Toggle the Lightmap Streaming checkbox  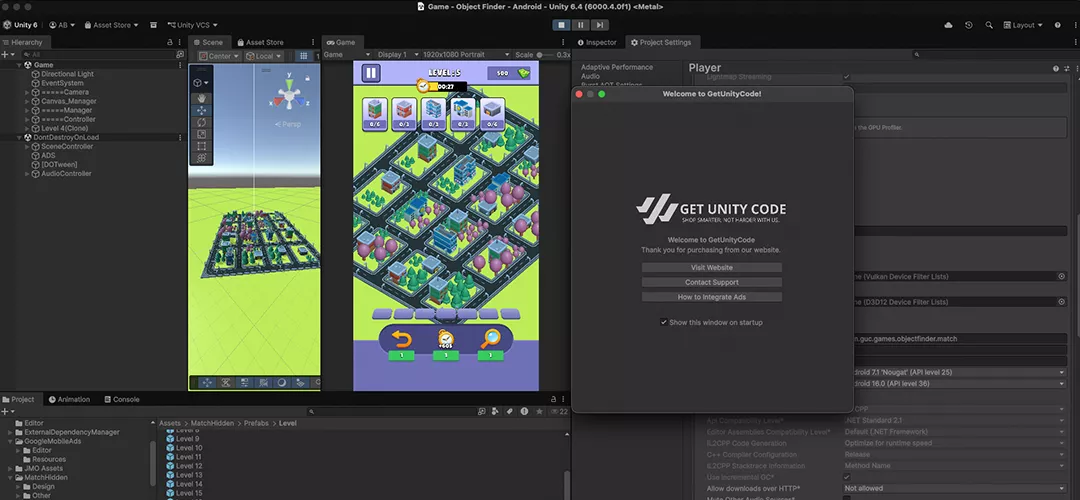(846, 76)
